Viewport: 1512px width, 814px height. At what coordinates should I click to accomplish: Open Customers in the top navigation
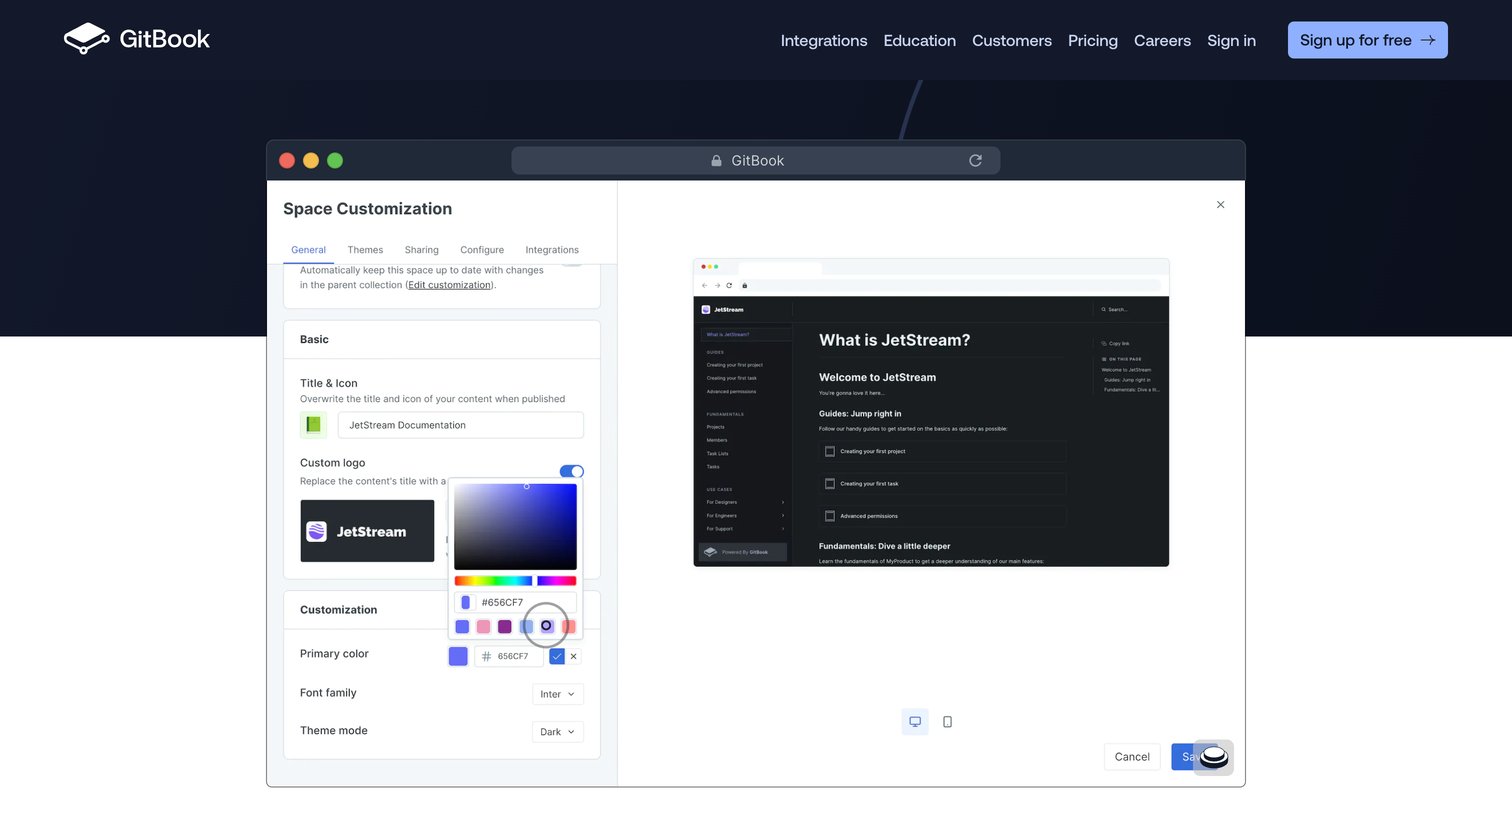[x=1012, y=40]
